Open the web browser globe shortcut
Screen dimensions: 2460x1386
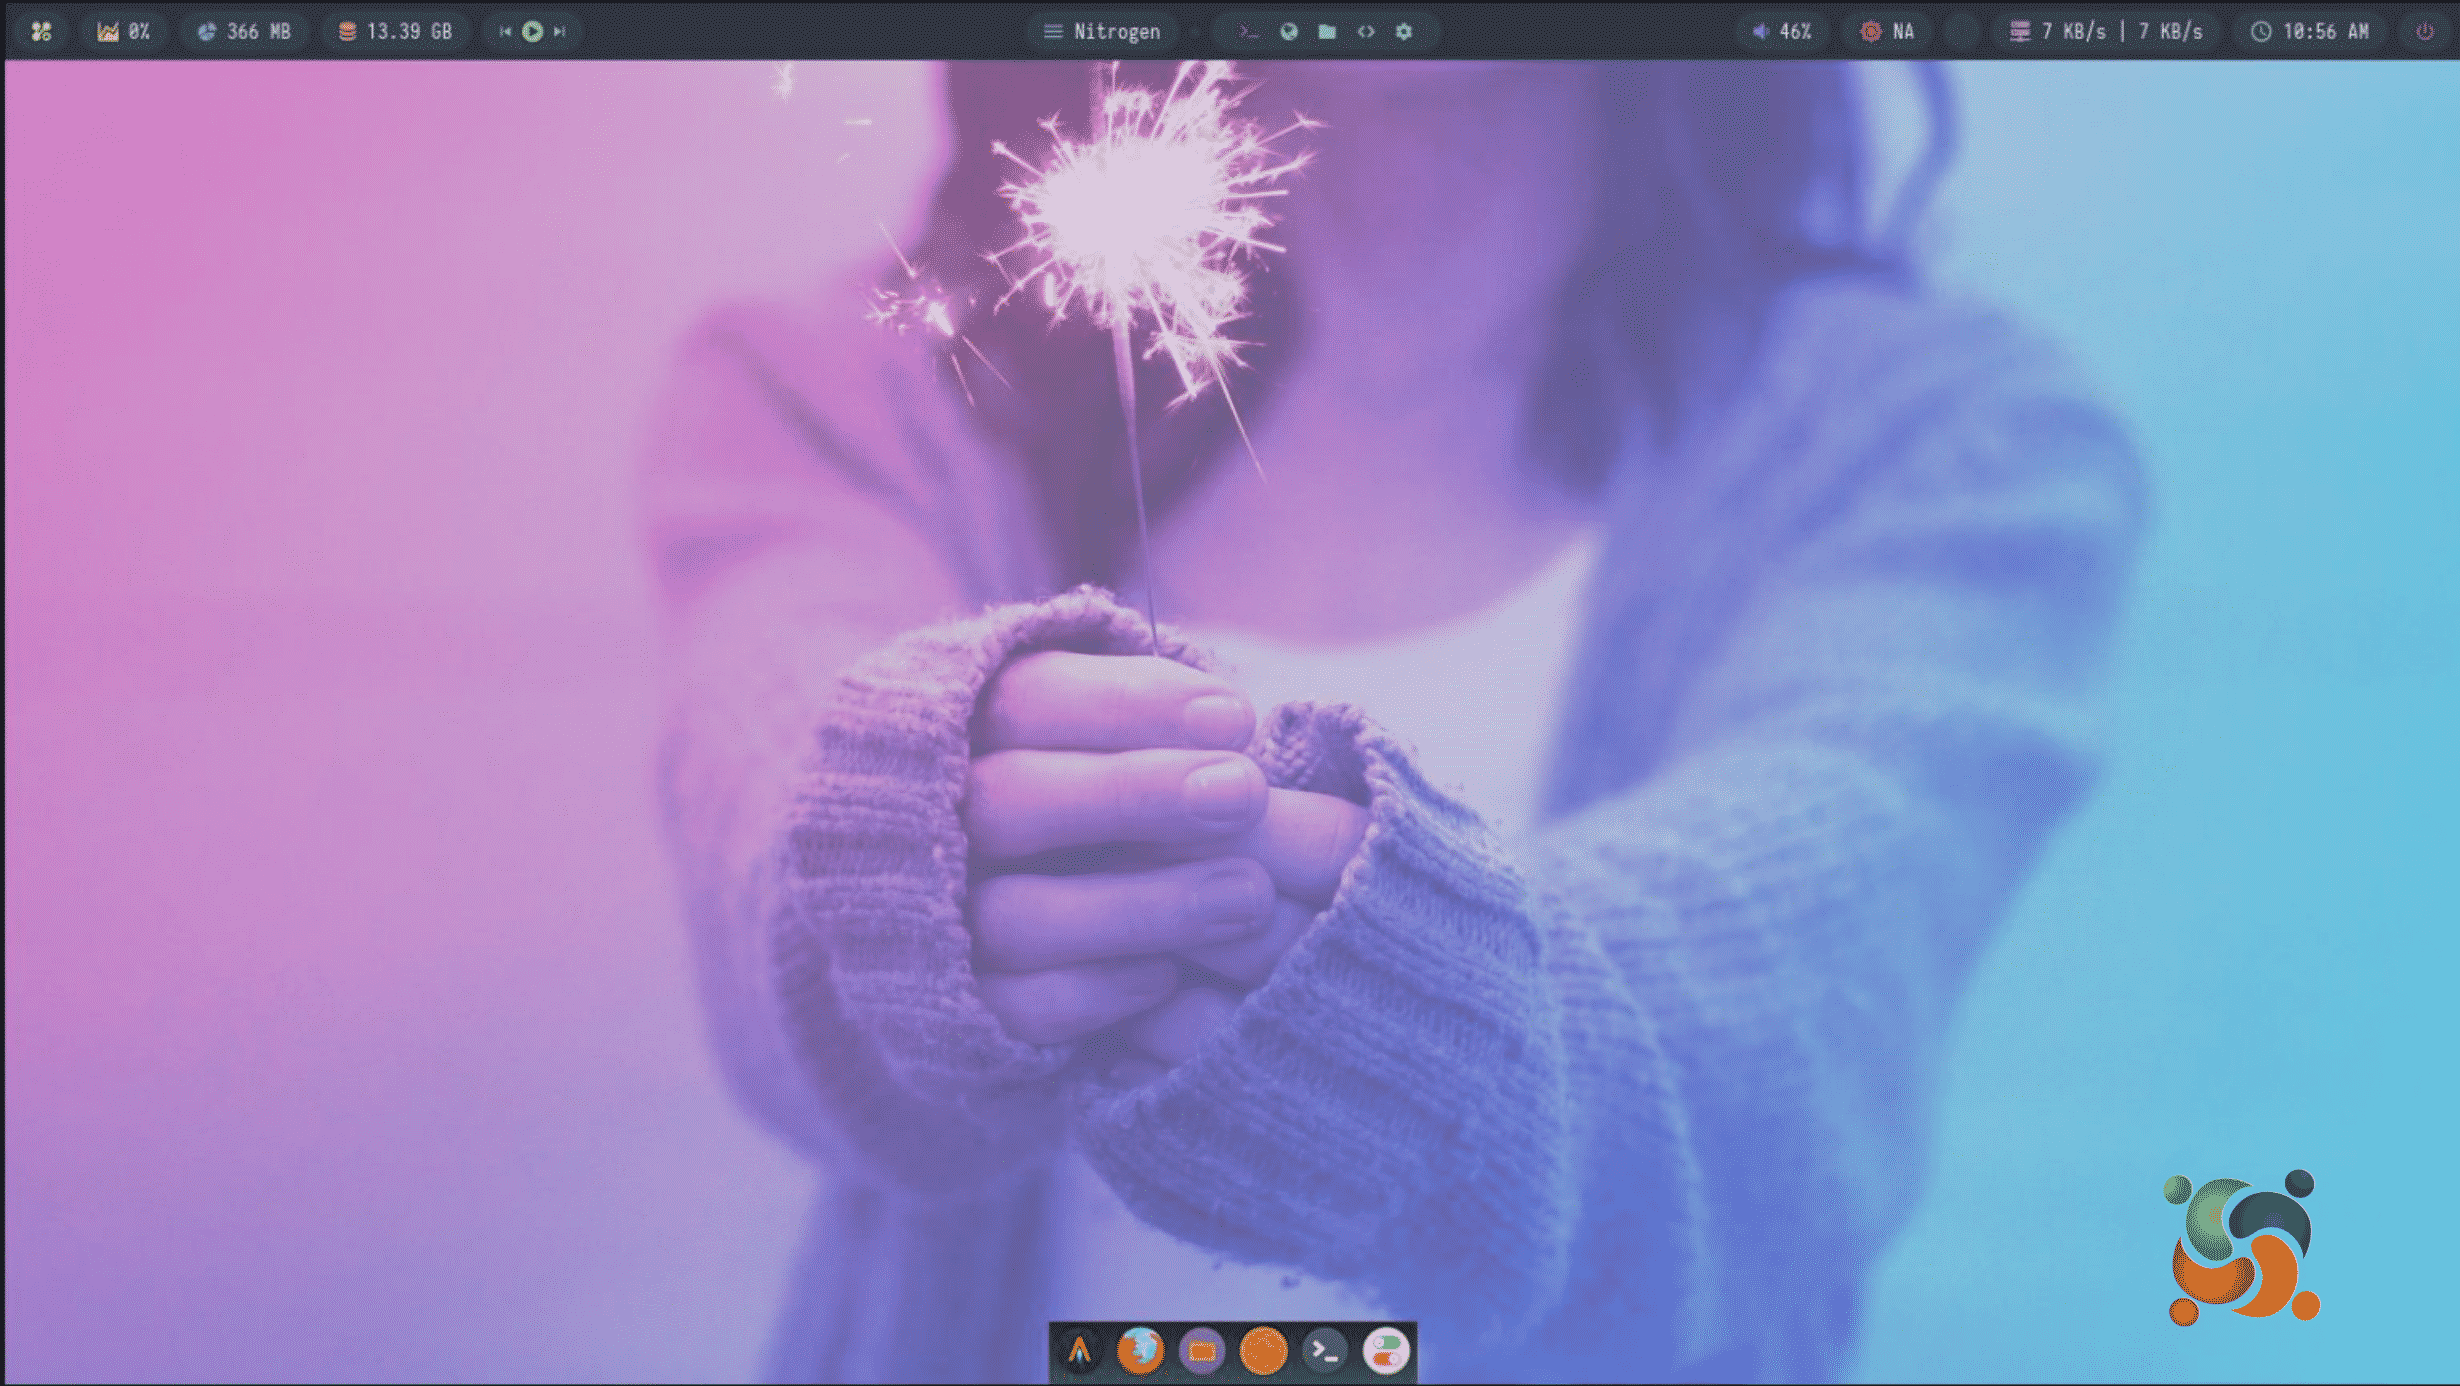(1289, 32)
